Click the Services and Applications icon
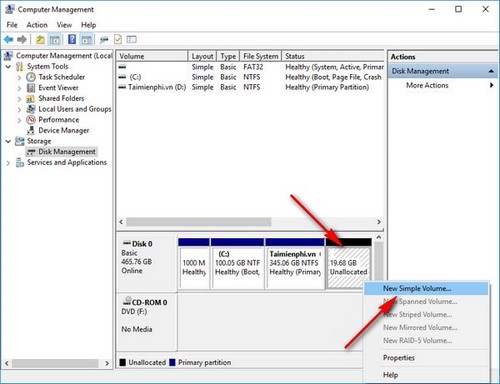The image size is (500, 384). [x=20, y=162]
